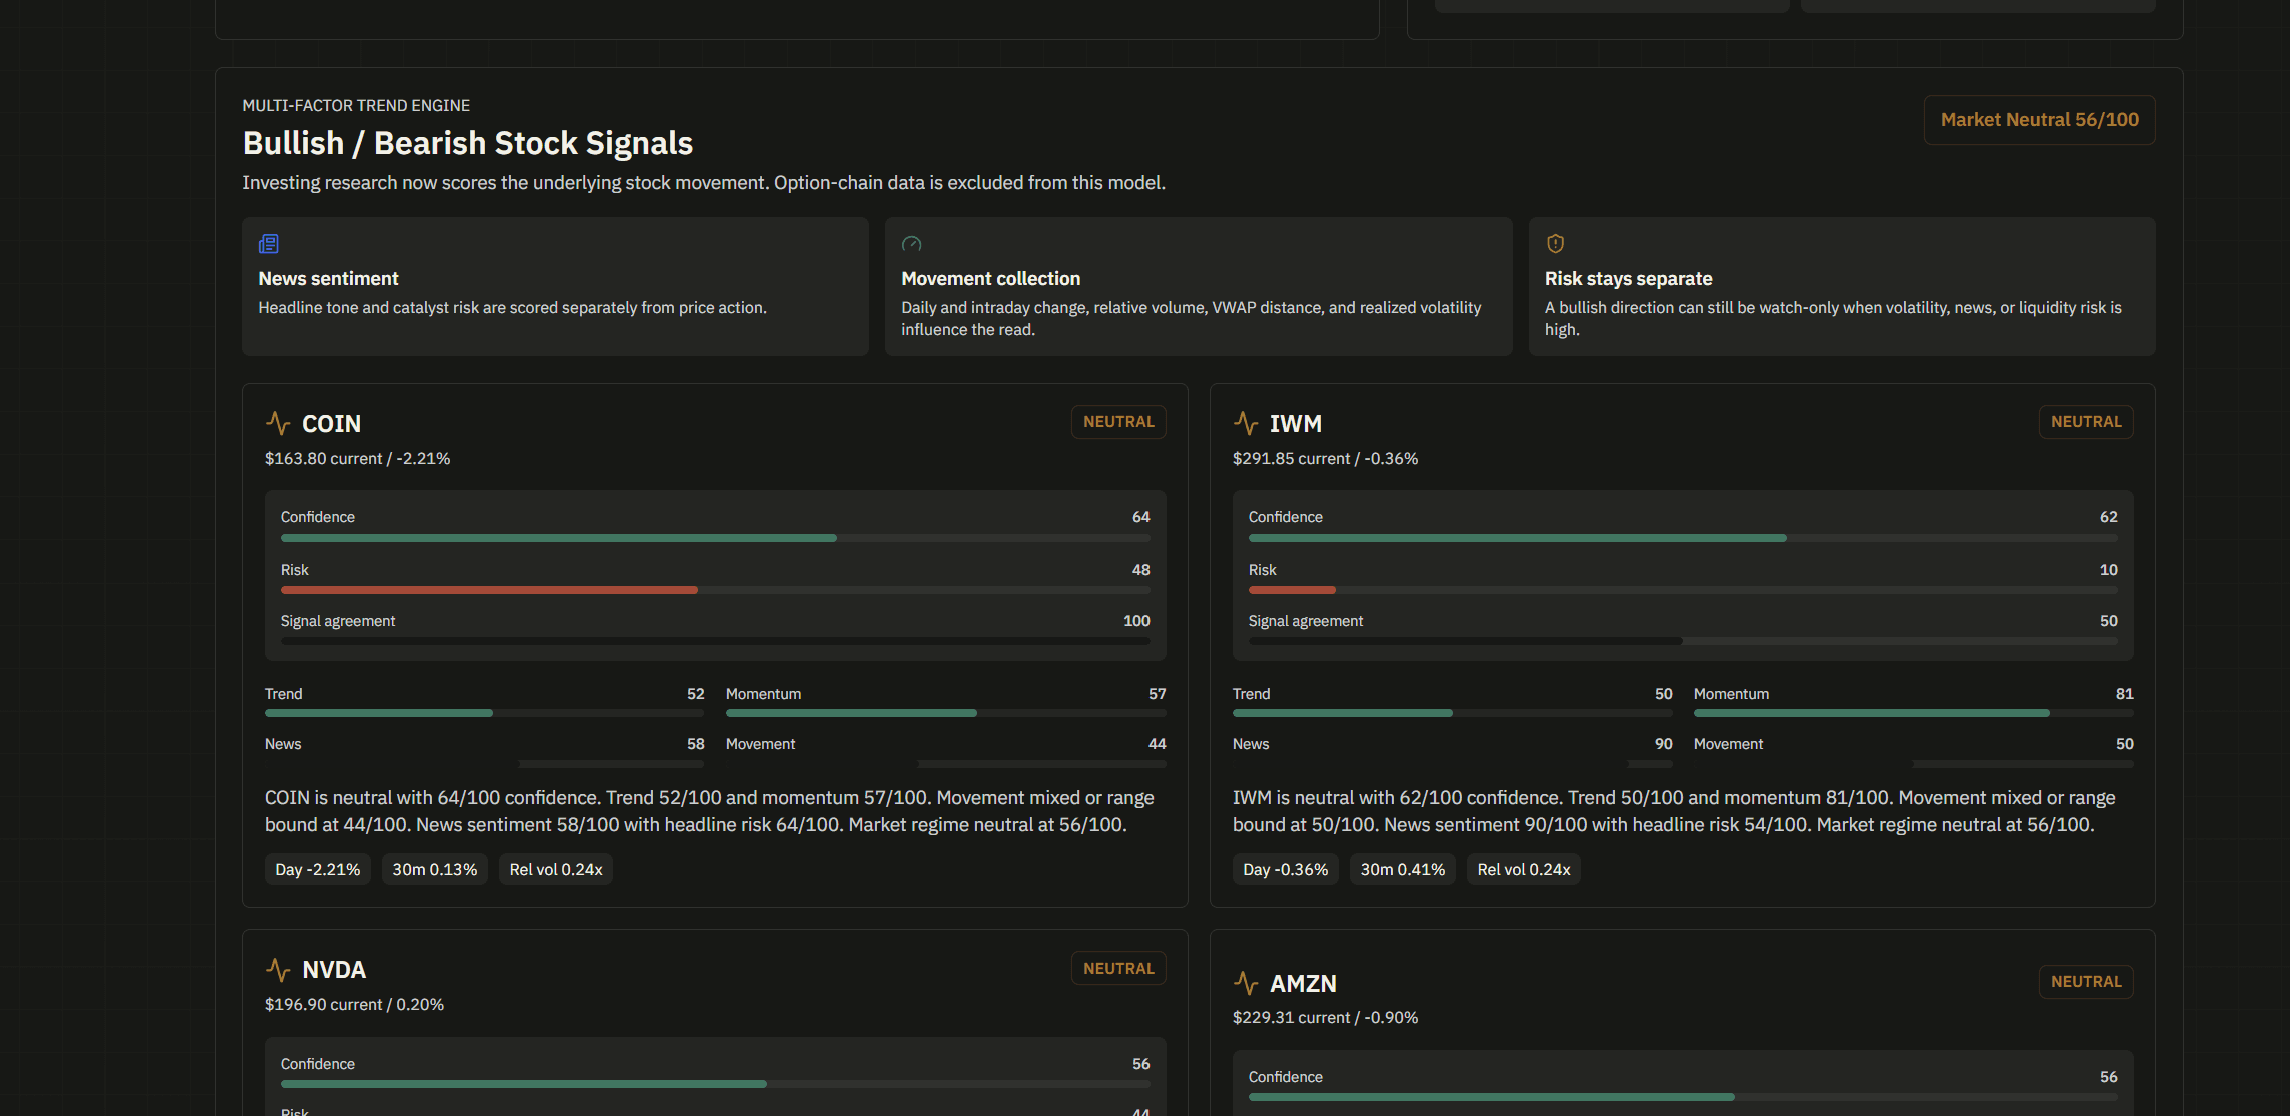This screenshot has width=2290, height=1116.
Task: Click IWM Momentum progress bar
Action: pyautogui.click(x=1914, y=713)
